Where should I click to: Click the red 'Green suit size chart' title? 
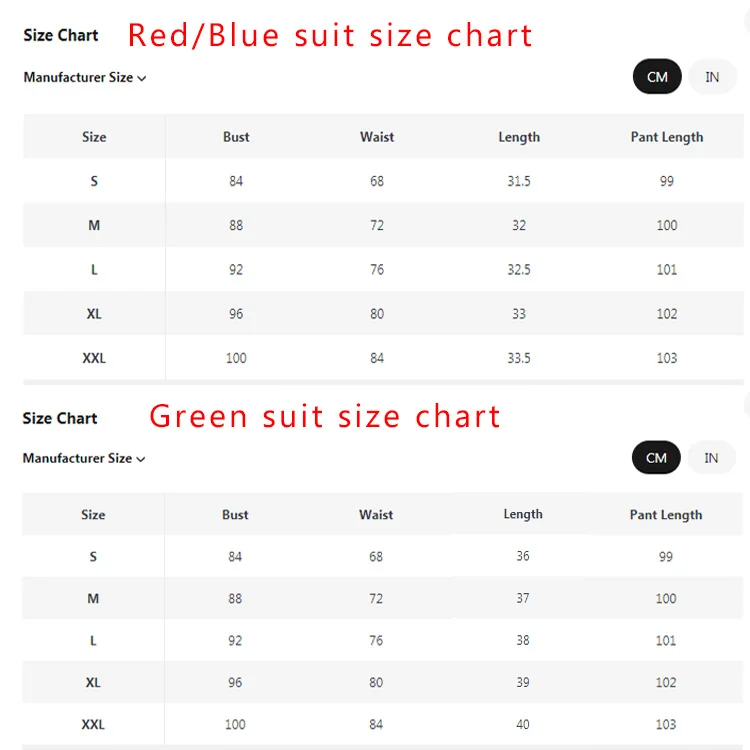[x=325, y=416]
